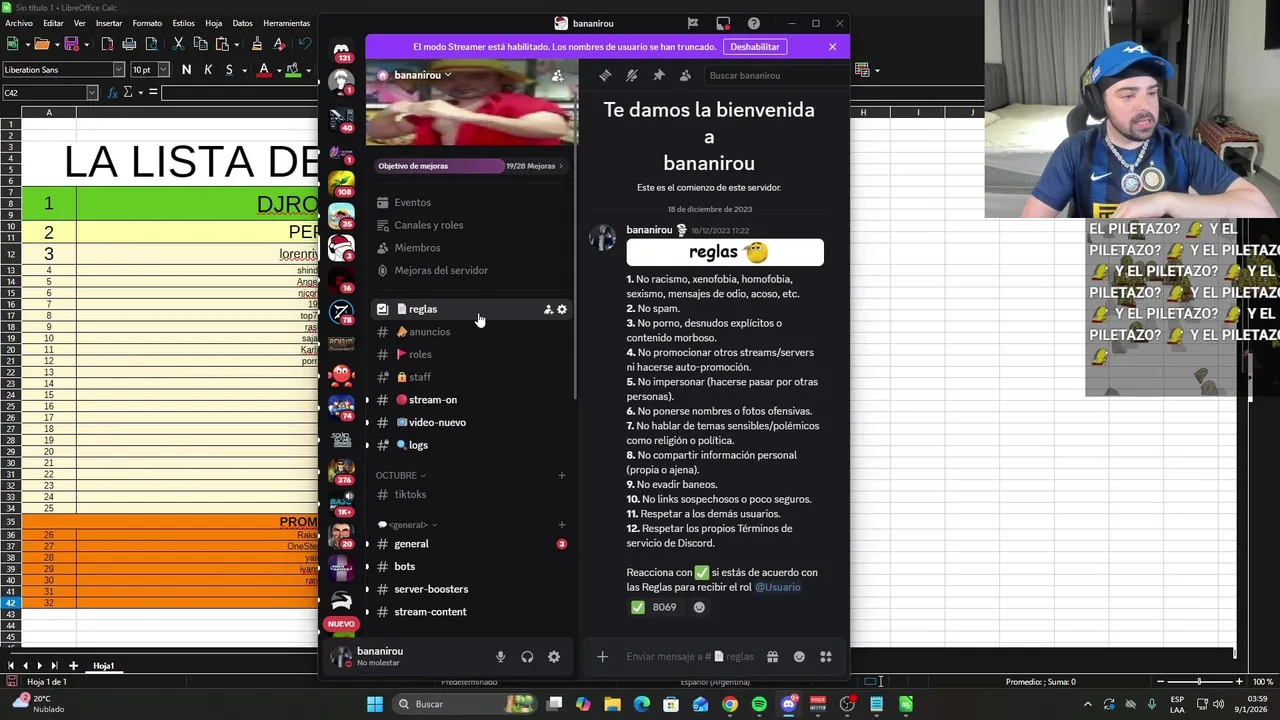The height and width of the screenshot is (720, 1280).
Task: Click Calc Function Wizard fx icon
Action: click(113, 93)
